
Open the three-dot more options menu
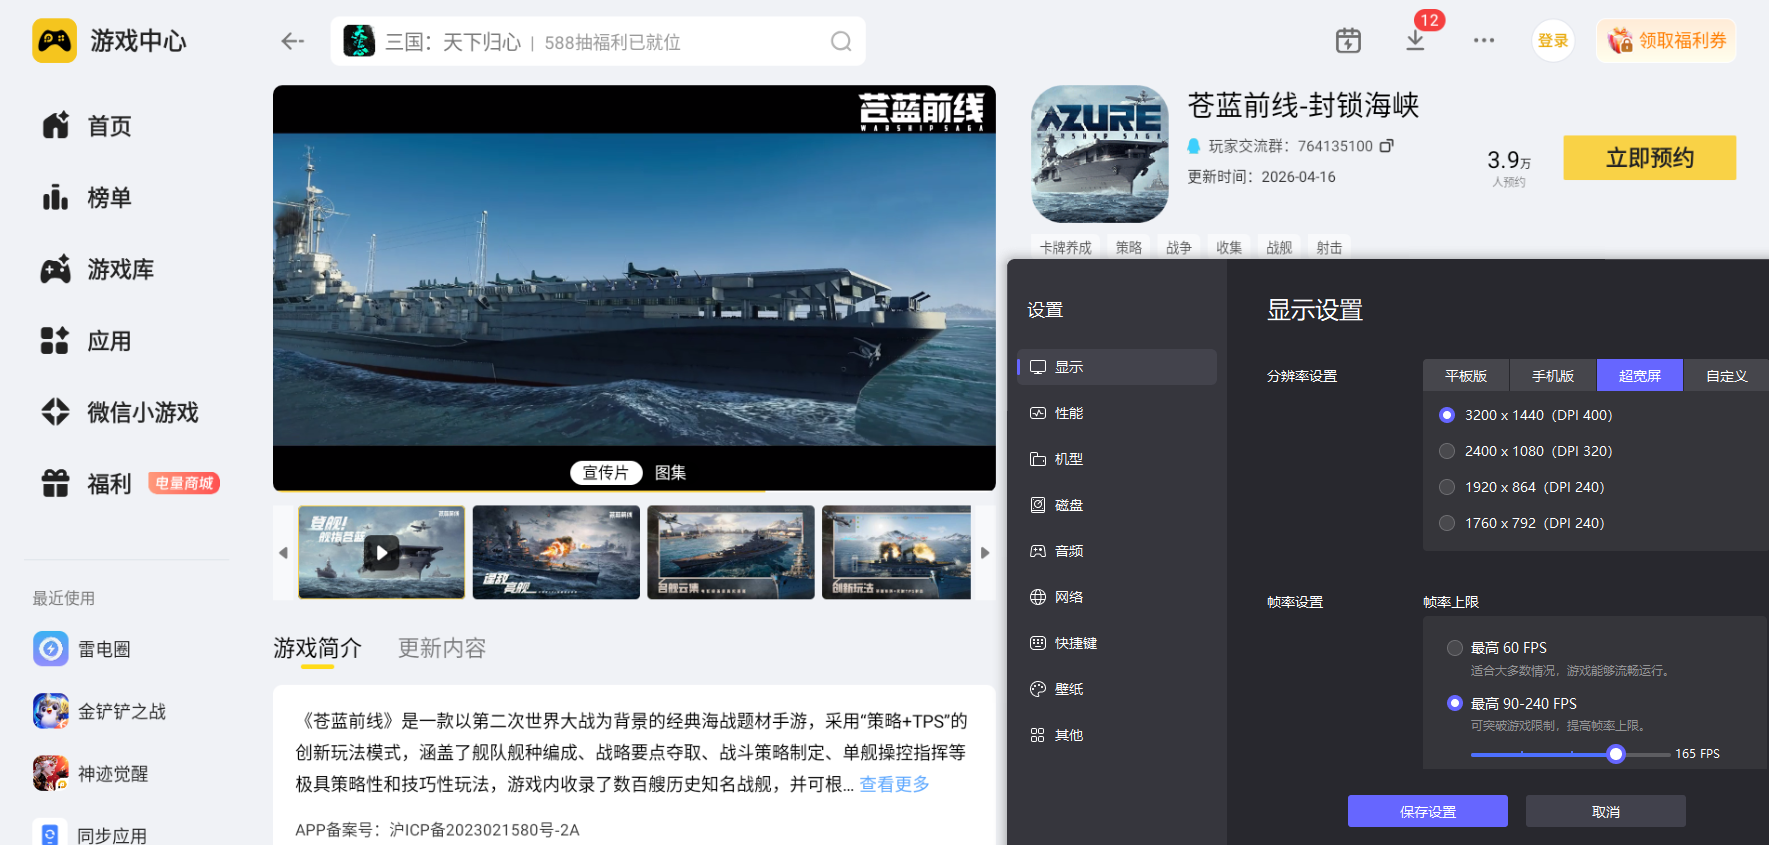[1483, 41]
